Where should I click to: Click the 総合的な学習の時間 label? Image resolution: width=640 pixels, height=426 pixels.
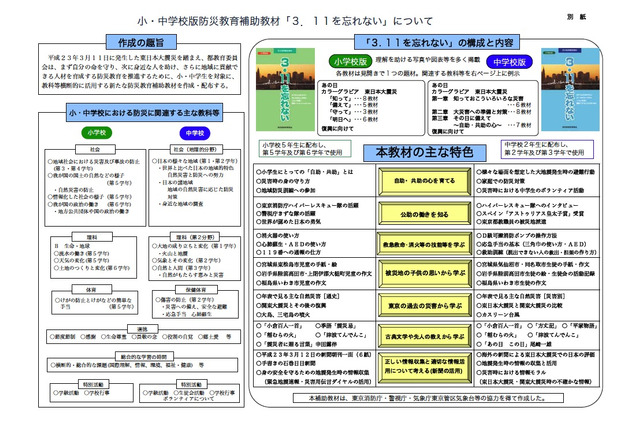pos(144,357)
